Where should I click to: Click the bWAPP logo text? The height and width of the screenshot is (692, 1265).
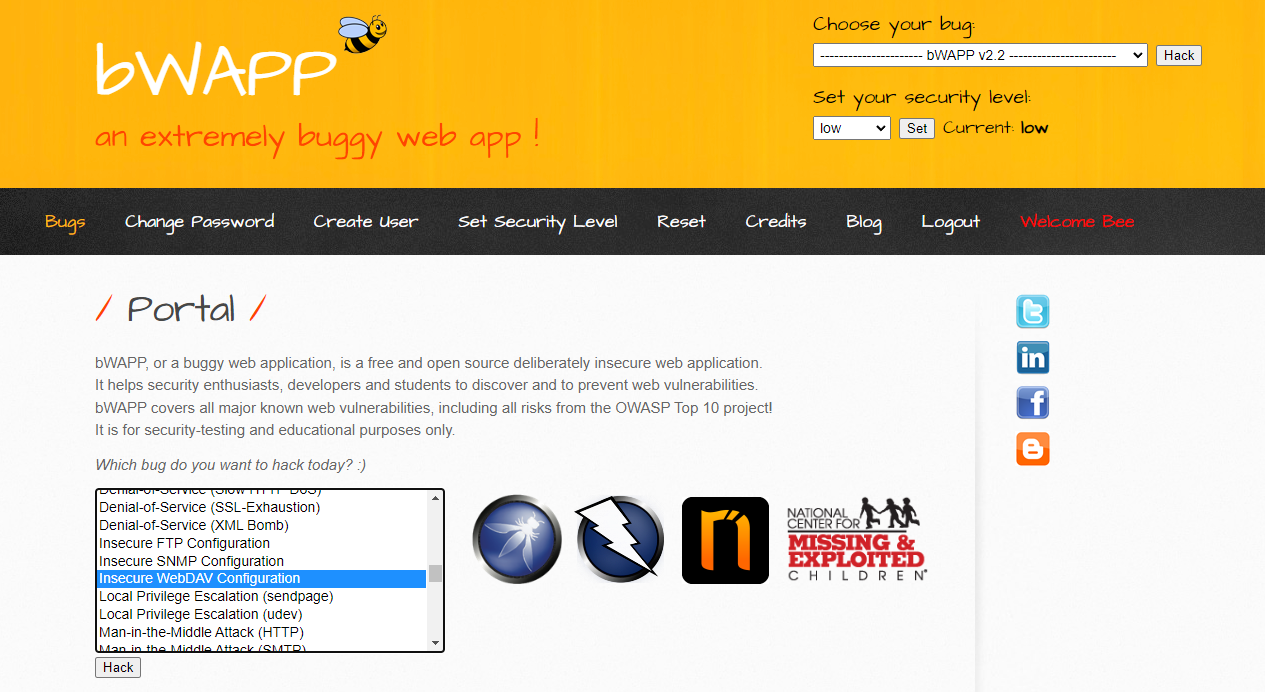pyautogui.click(x=215, y=70)
